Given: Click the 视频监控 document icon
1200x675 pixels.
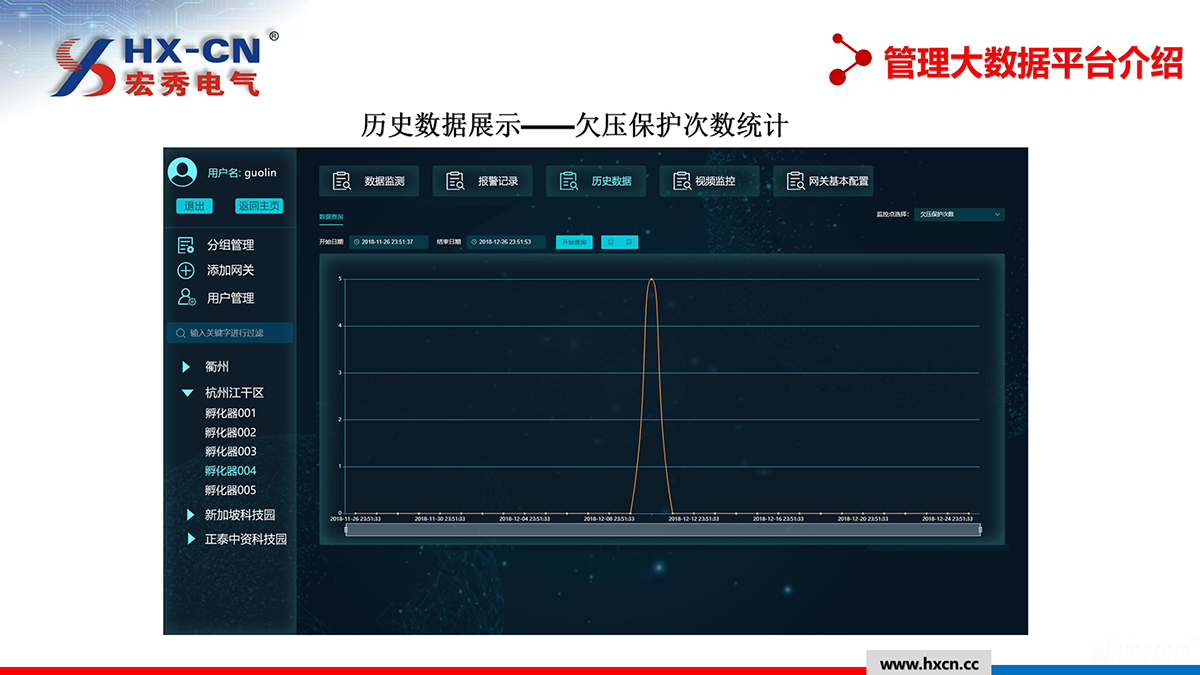Looking at the screenshot, I should [682, 181].
